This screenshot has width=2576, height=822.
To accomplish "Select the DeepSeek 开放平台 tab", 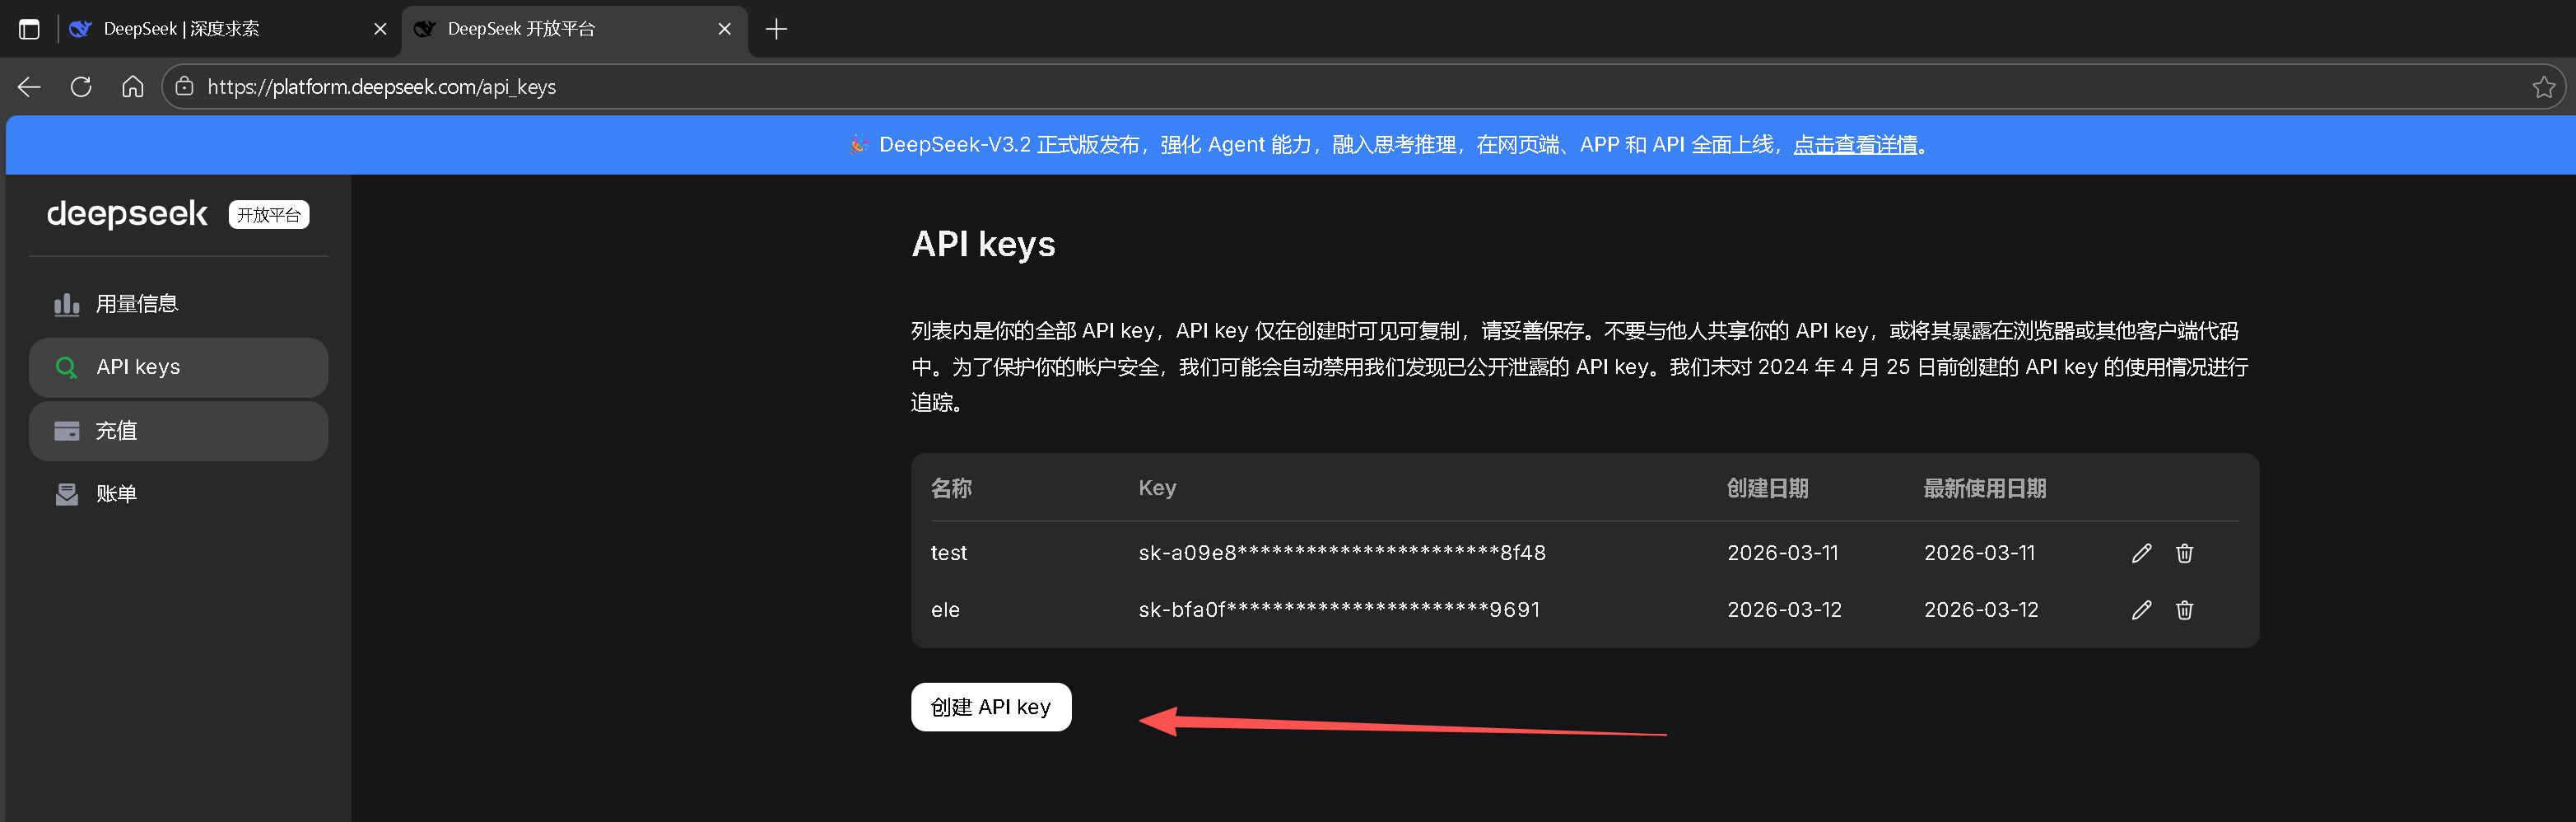I will [x=575, y=29].
